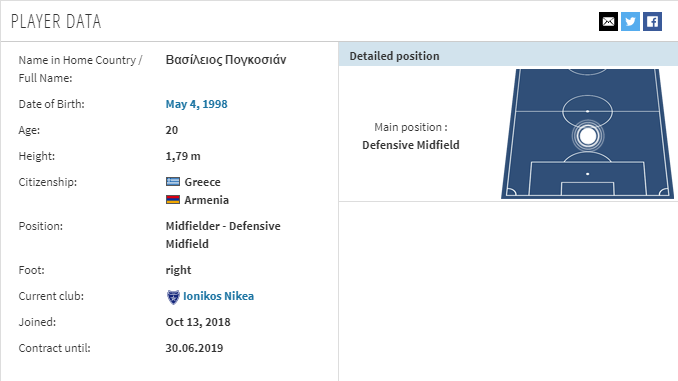Share on Facebook icon
This screenshot has width=678, height=381.
[x=652, y=22]
